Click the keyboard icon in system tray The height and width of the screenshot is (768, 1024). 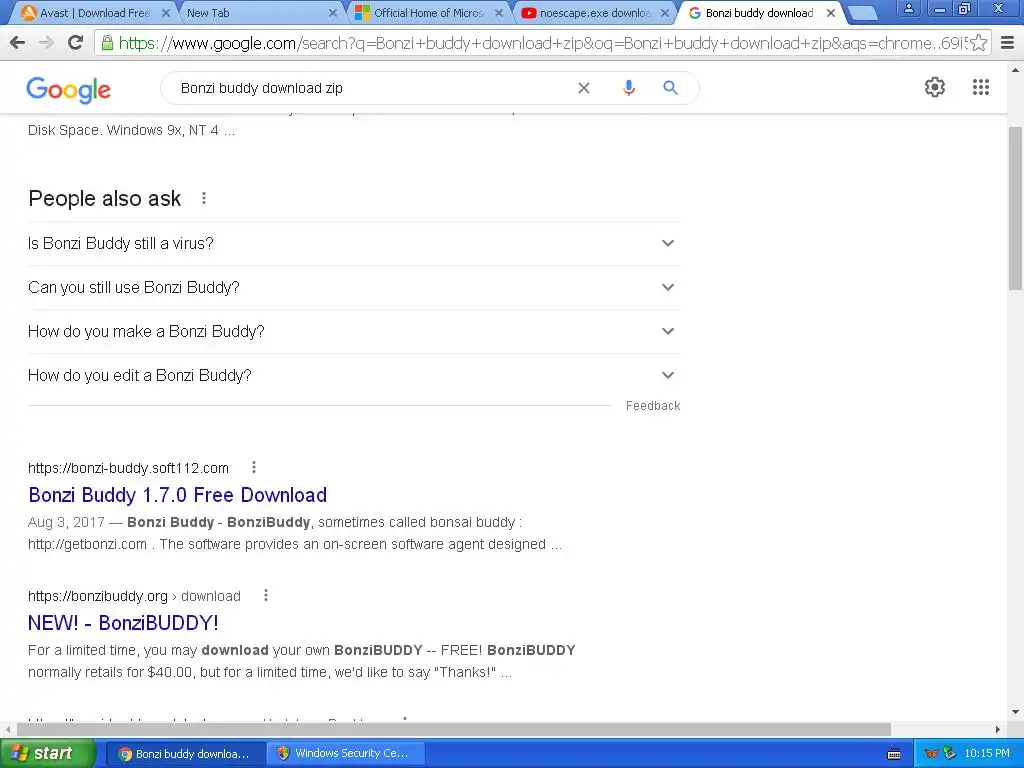[894, 754]
